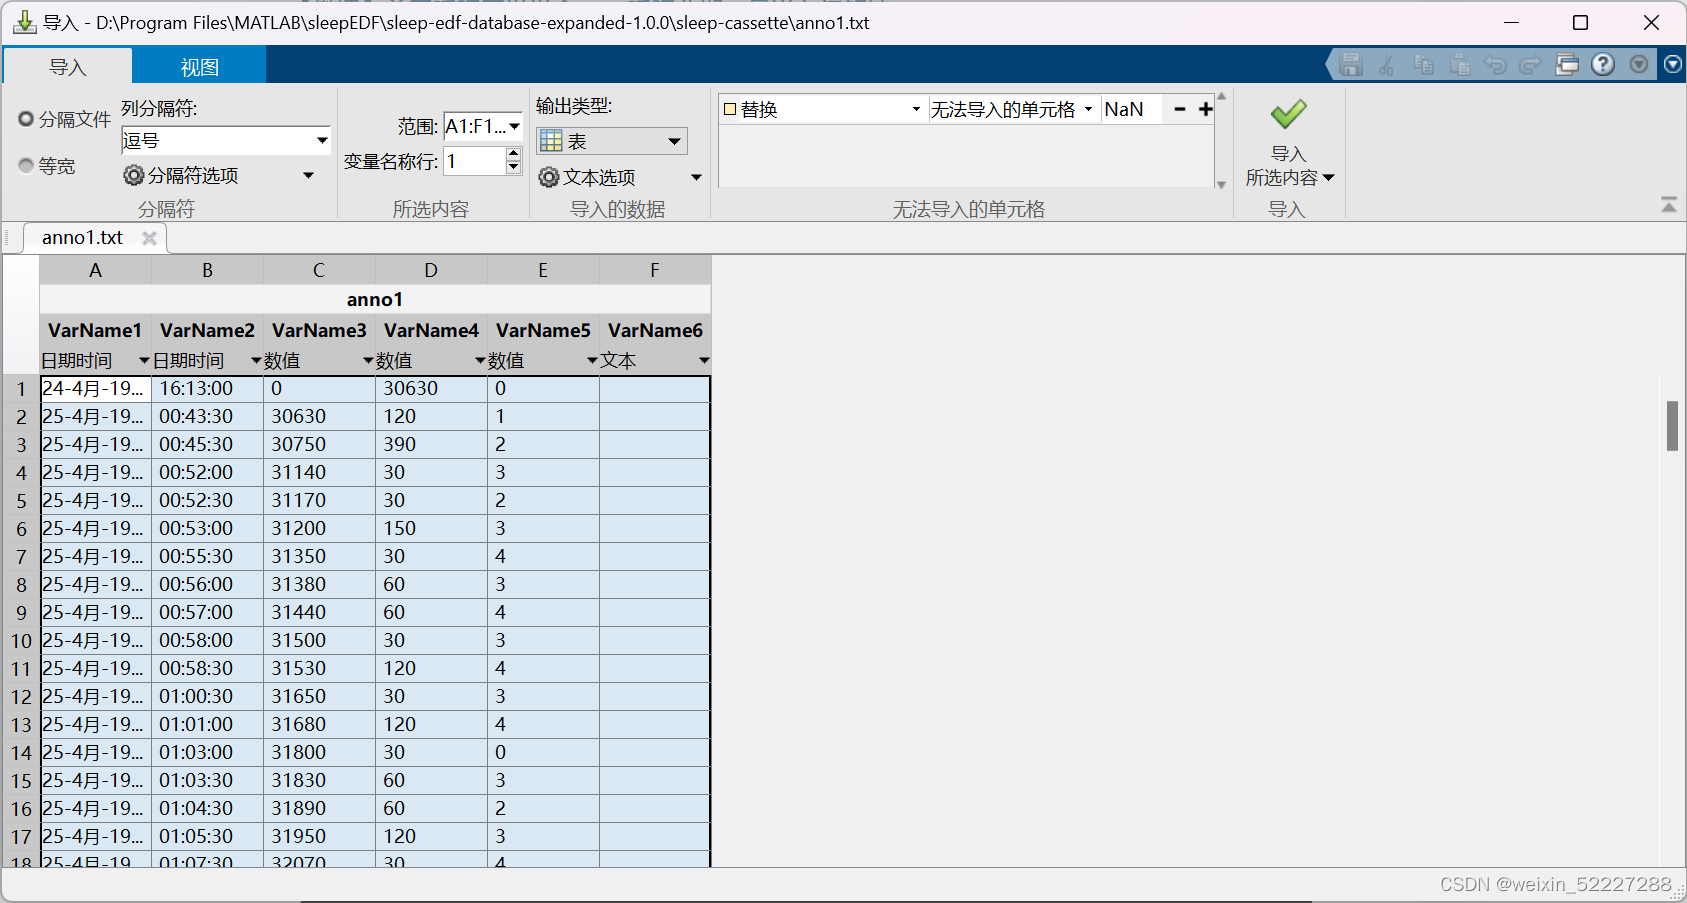Viewport: 1687px width, 903px height.
Task: Open import selection dropdown arrow
Action: pos(1329,178)
